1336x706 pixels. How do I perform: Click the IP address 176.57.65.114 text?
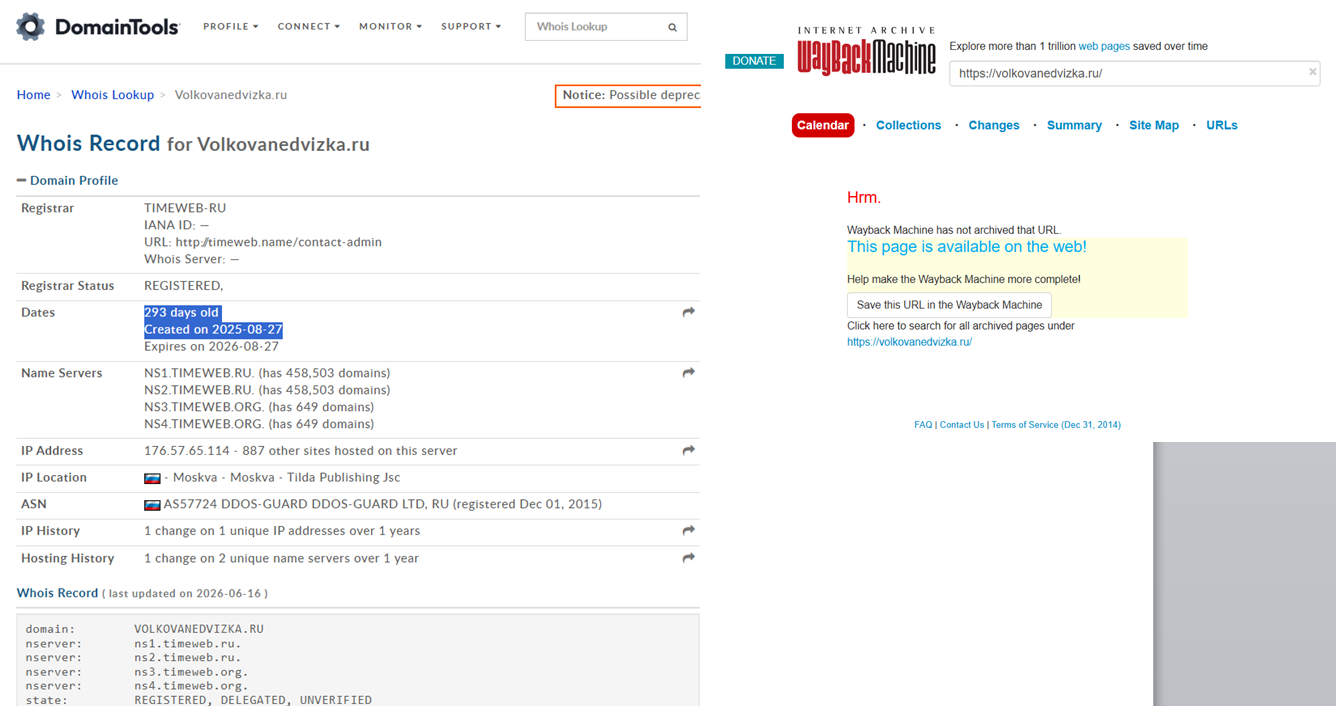tap(186, 451)
